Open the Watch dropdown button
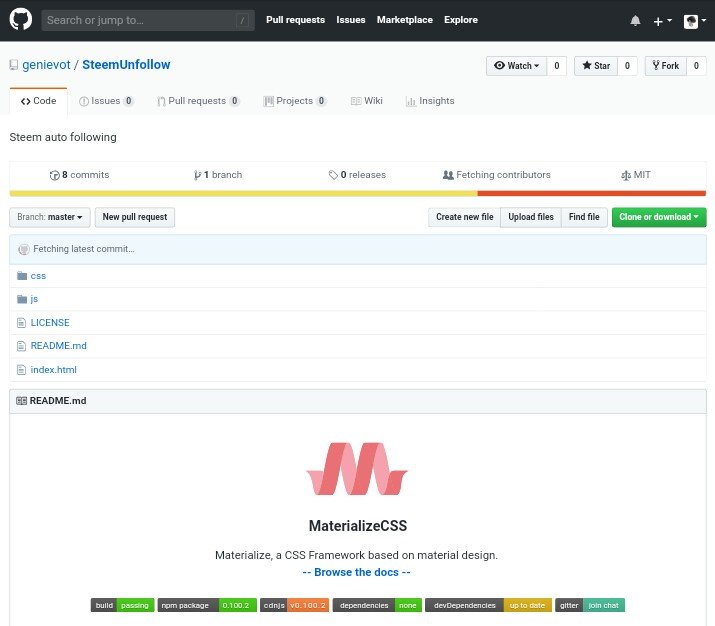 click(x=516, y=66)
